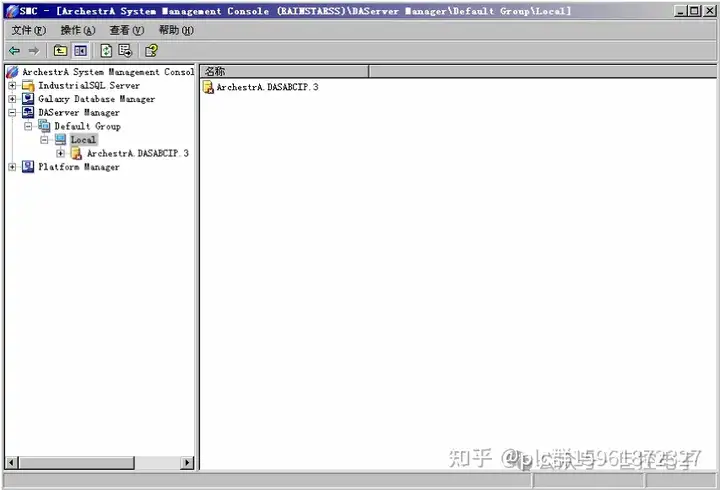
Task: Sort by the 名称 column header
Action: [x=285, y=71]
